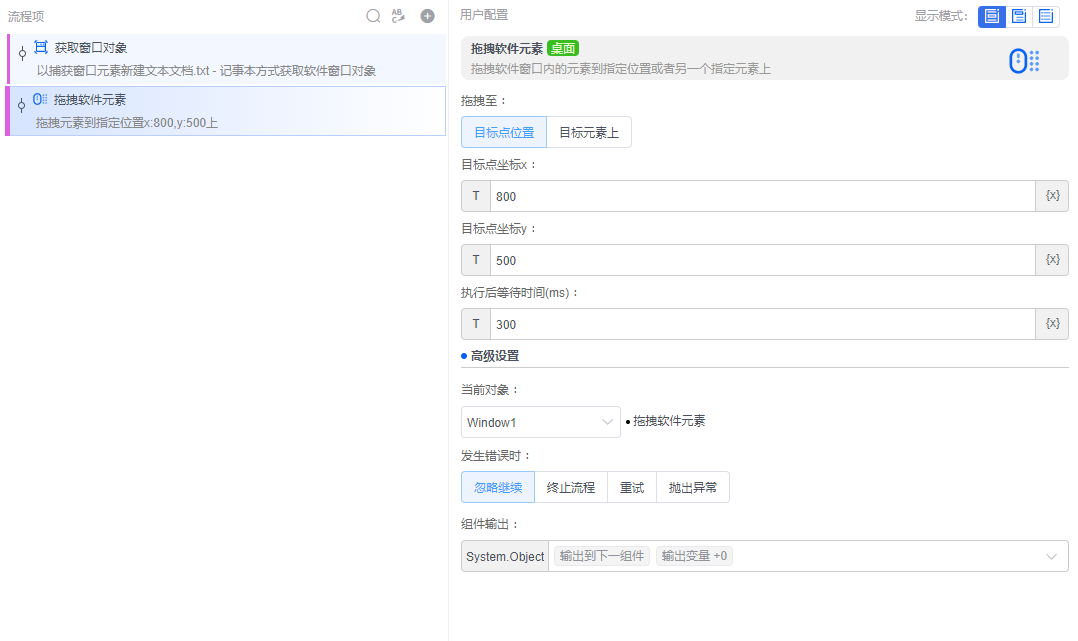Screen dimensions: 1078x641
Task: Select the middle 显示模式 view icon
Action: point(1018,16)
